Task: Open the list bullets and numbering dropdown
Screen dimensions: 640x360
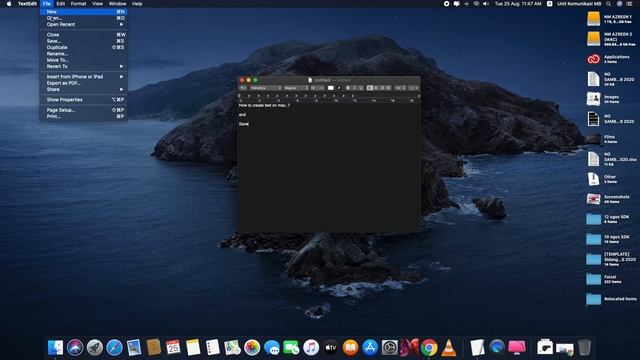Action: click(x=413, y=88)
